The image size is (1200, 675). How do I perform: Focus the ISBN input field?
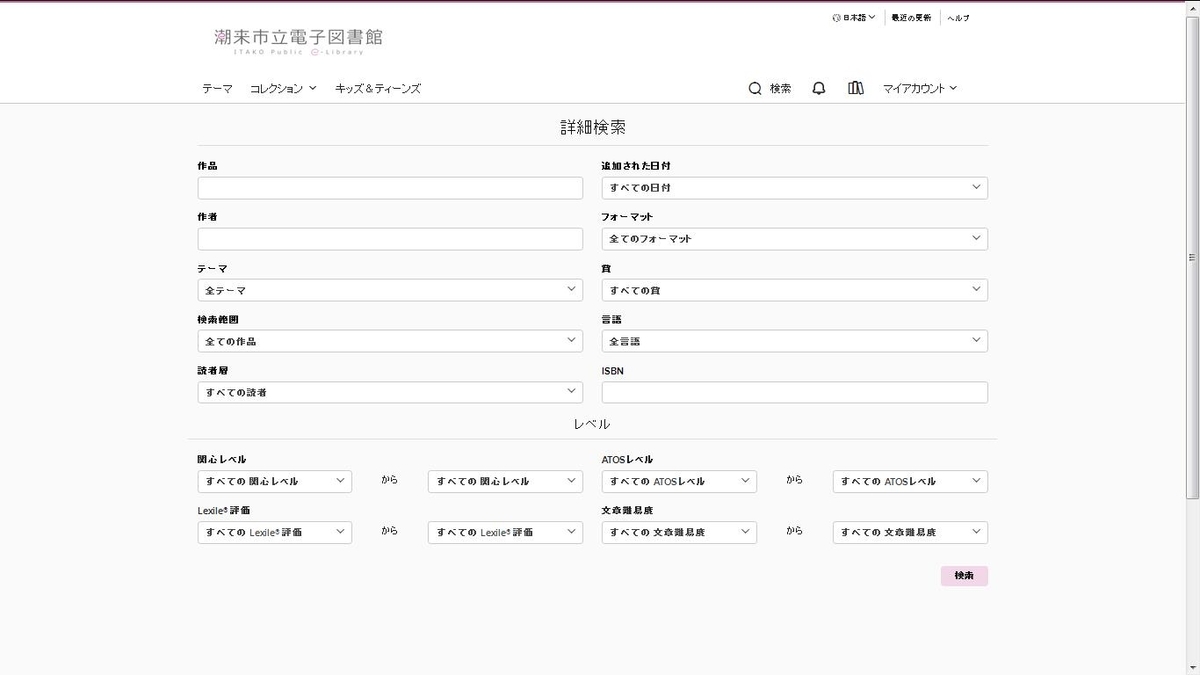tap(795, 392)
